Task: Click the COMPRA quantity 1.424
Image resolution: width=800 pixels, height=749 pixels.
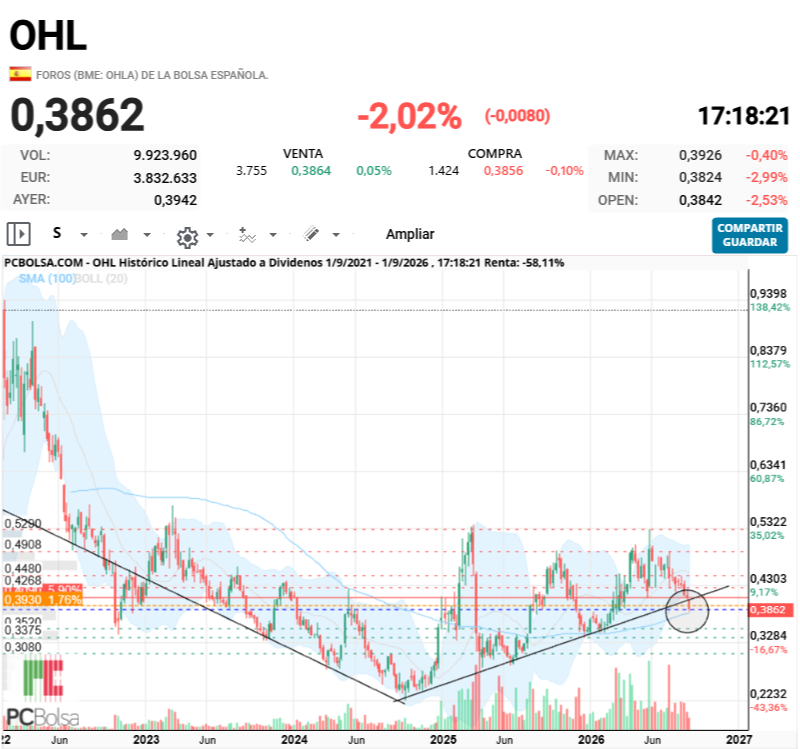Action: pyautogui.click(x=443, y=170)
